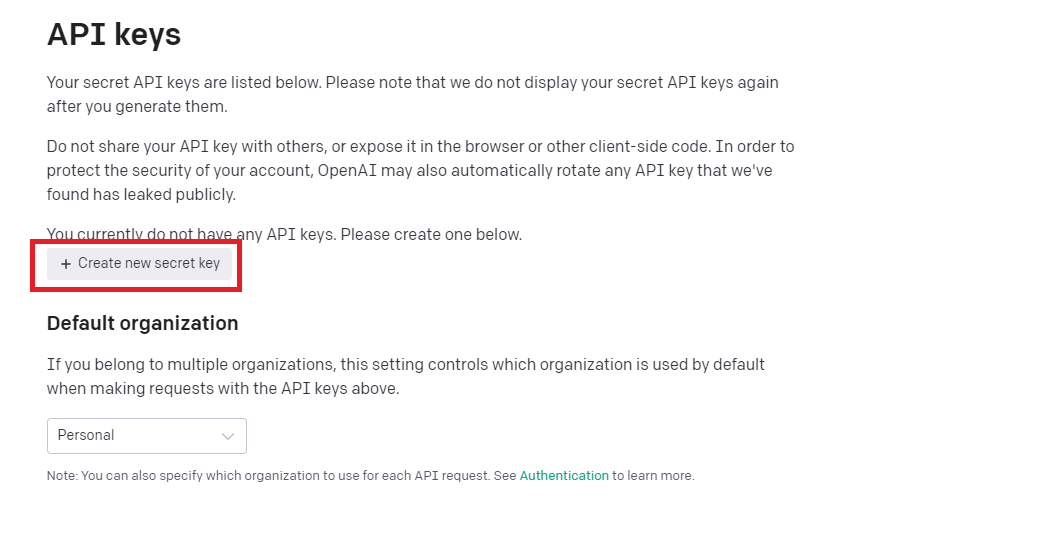The image size is (1046, 540).
Task: Open the Personal organization dropdown
Action: coord(146,436)
